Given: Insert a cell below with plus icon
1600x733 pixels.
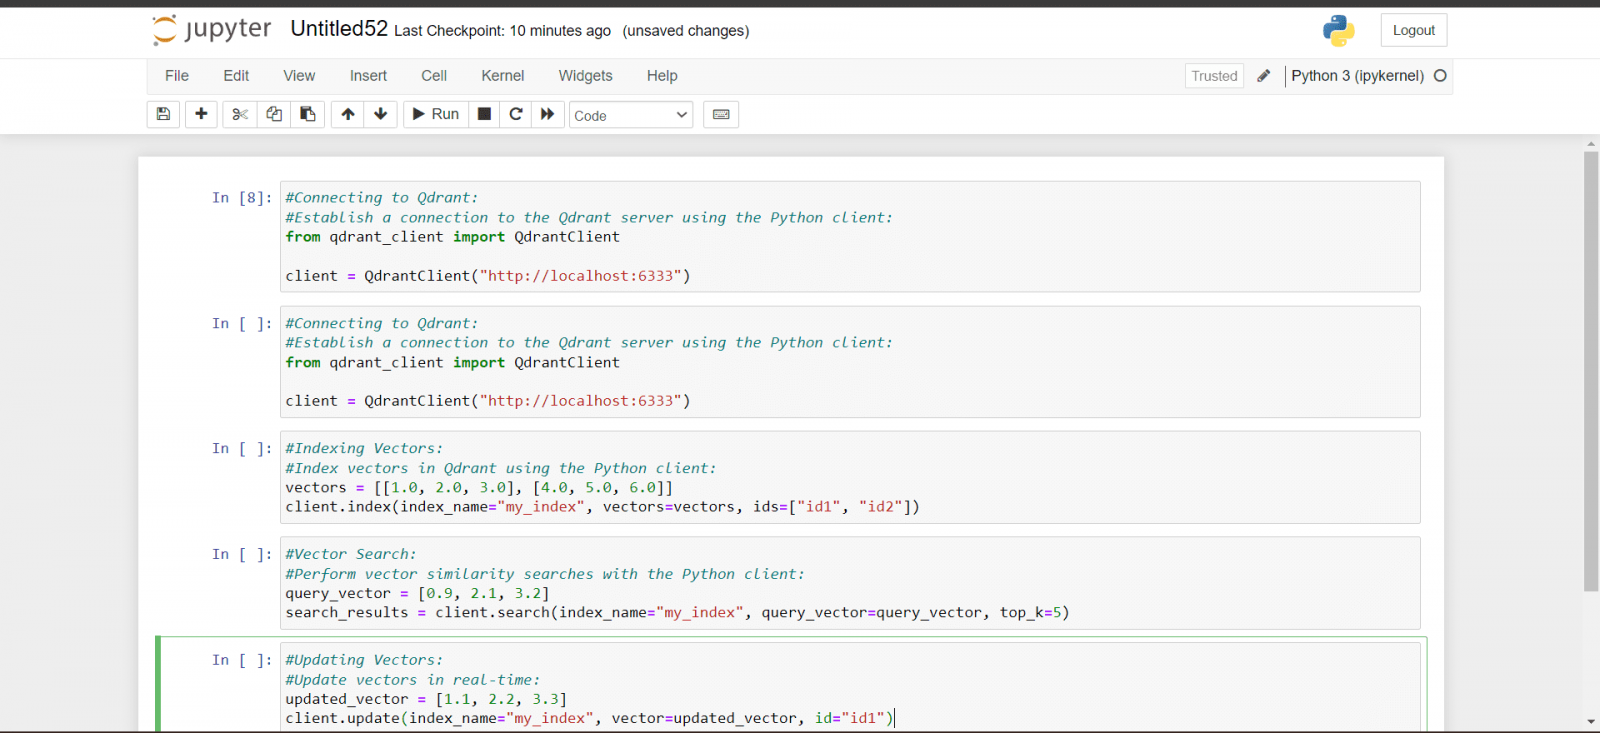Looking at the screenshot, I should click(201, 114).
